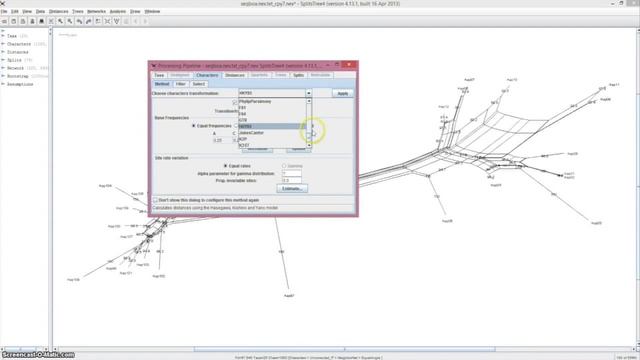
Task: Click the four-arrow fit-to-window toolbar icon
Action: coord(107,21)
